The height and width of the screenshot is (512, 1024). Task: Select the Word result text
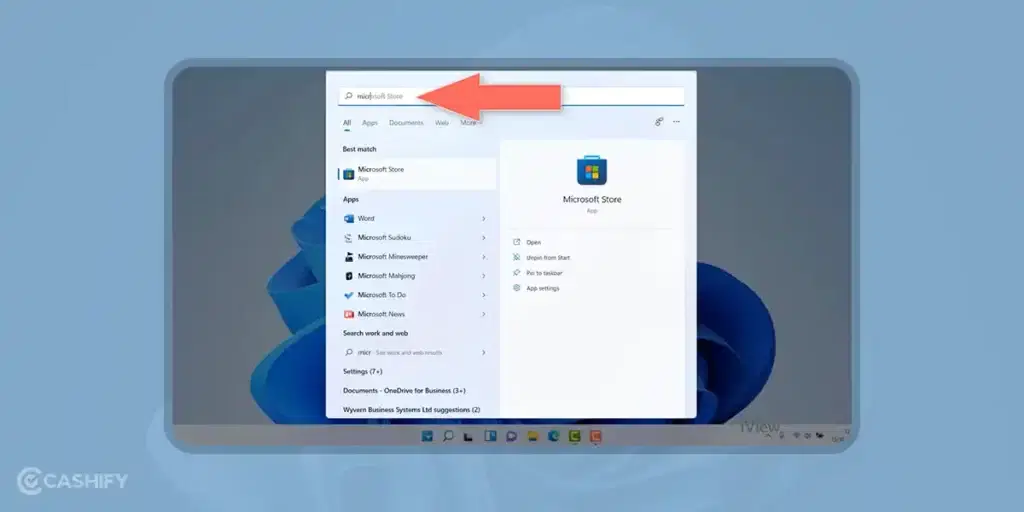pos(366,219)
